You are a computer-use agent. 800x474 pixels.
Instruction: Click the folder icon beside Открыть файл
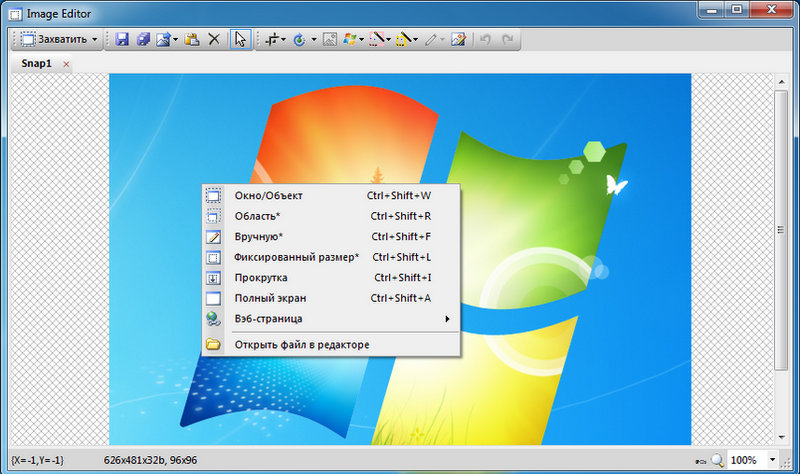[213, 345]
